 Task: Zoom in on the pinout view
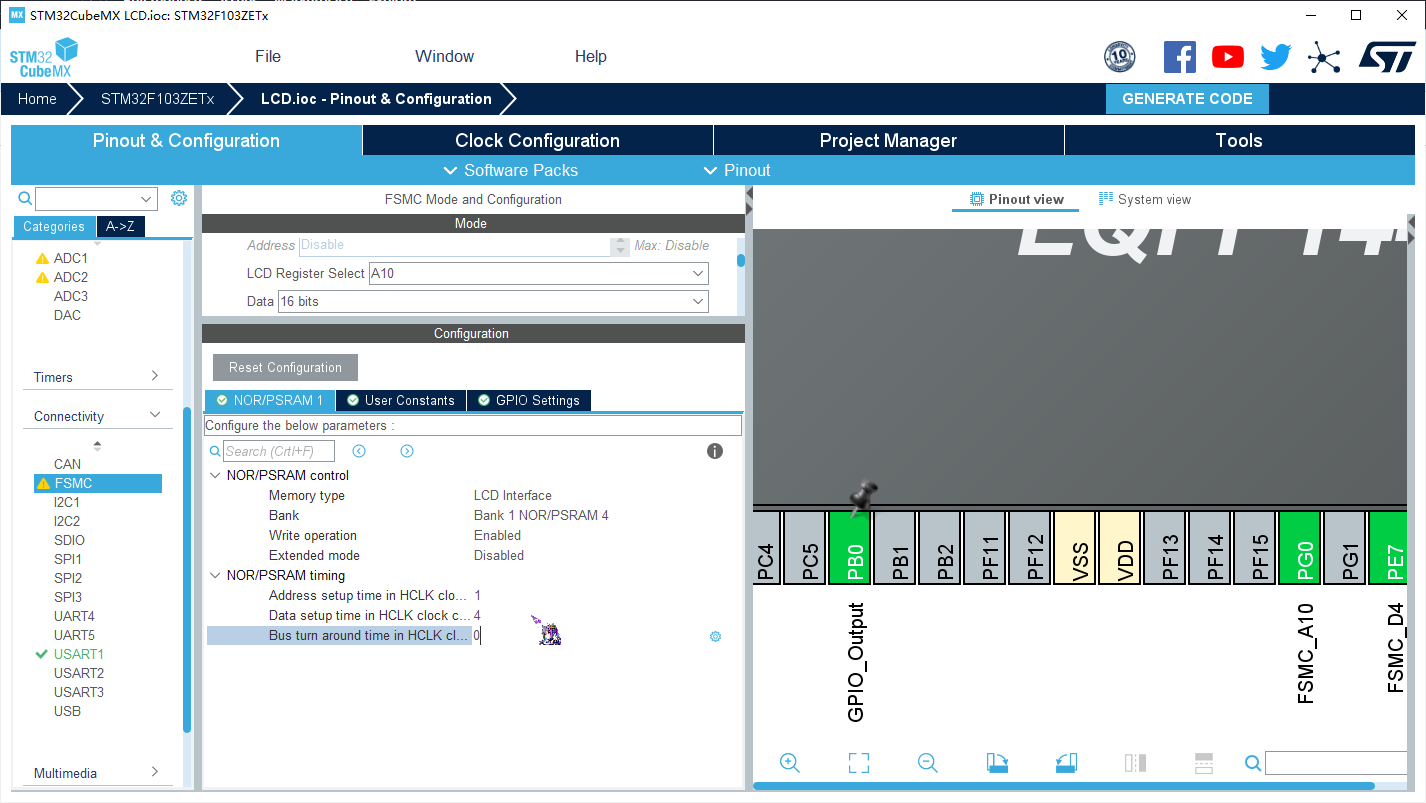tap(790, 763)
